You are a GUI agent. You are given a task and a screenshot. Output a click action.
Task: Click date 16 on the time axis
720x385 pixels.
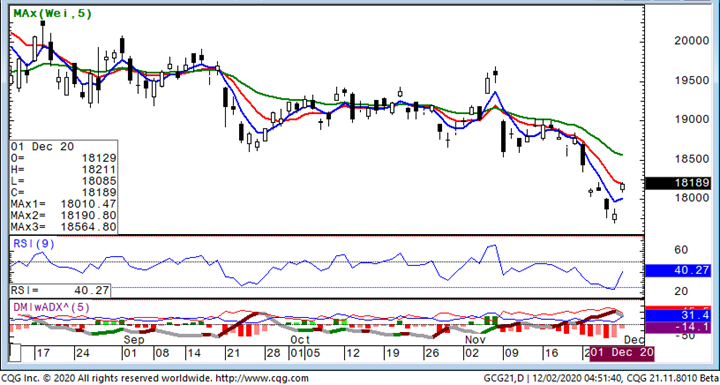point(551,354)
